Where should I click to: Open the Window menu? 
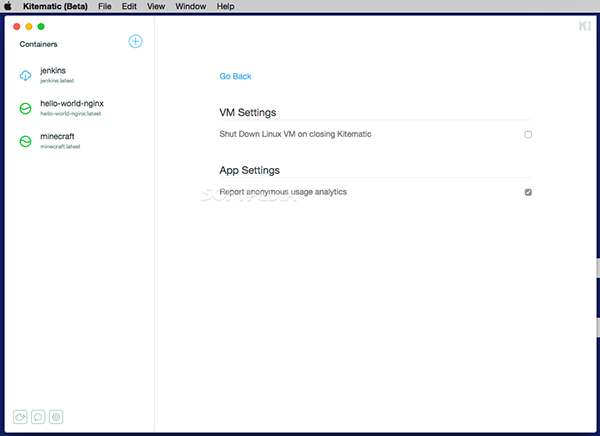190,6
